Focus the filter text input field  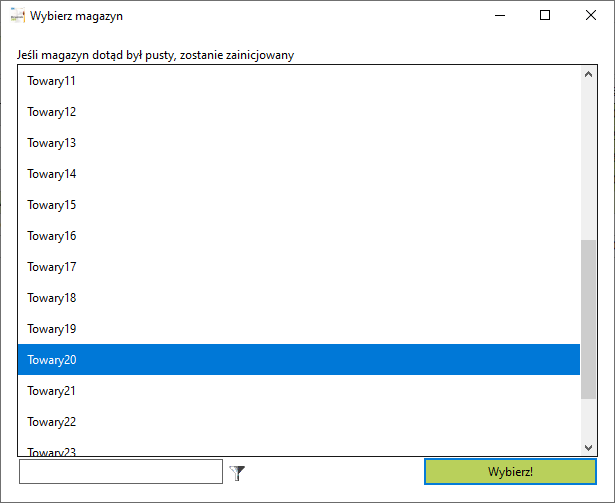121,472
